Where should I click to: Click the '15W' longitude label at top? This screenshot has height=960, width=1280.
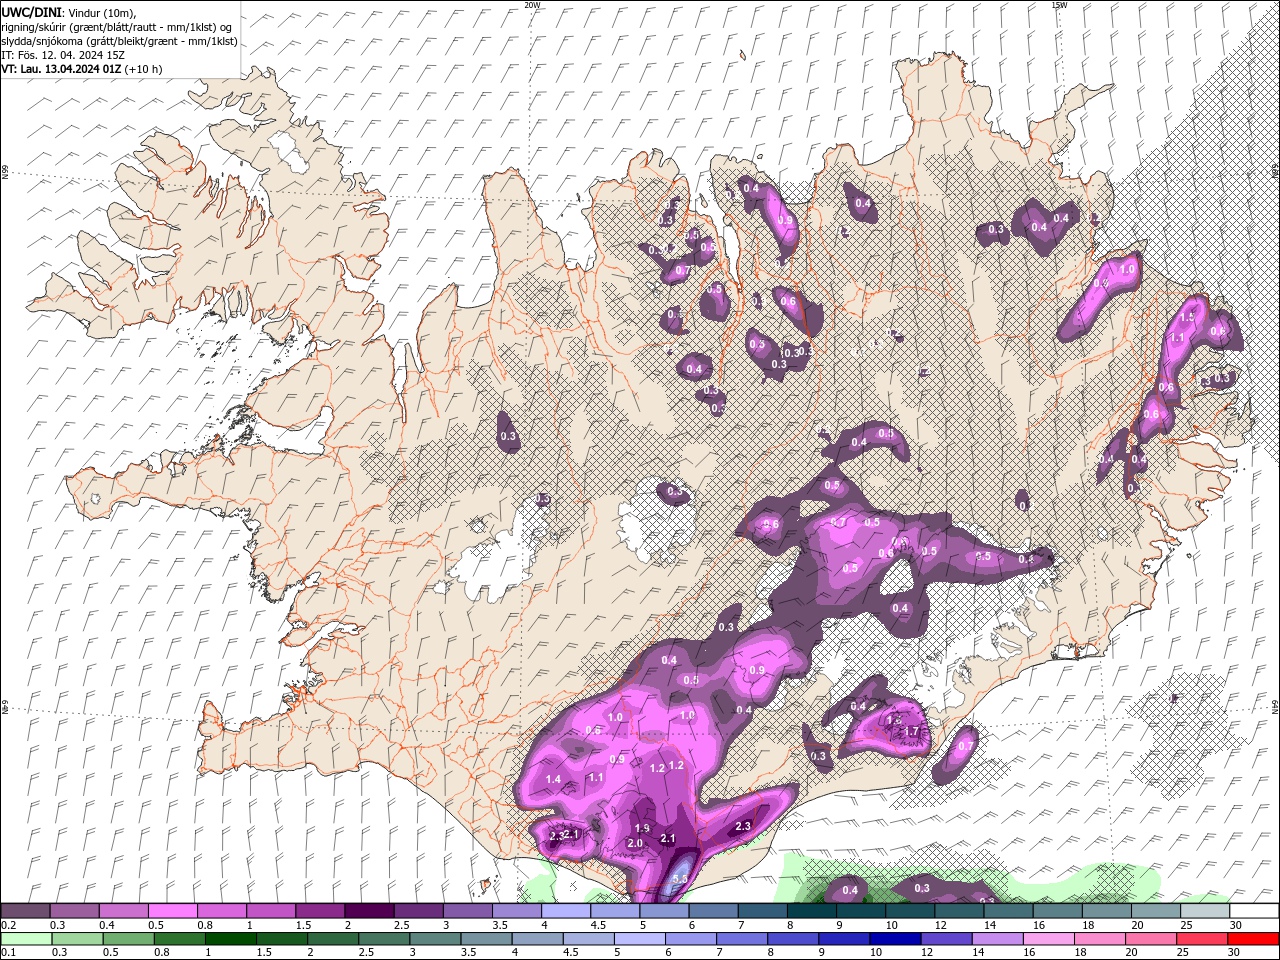pos(1058,5)
